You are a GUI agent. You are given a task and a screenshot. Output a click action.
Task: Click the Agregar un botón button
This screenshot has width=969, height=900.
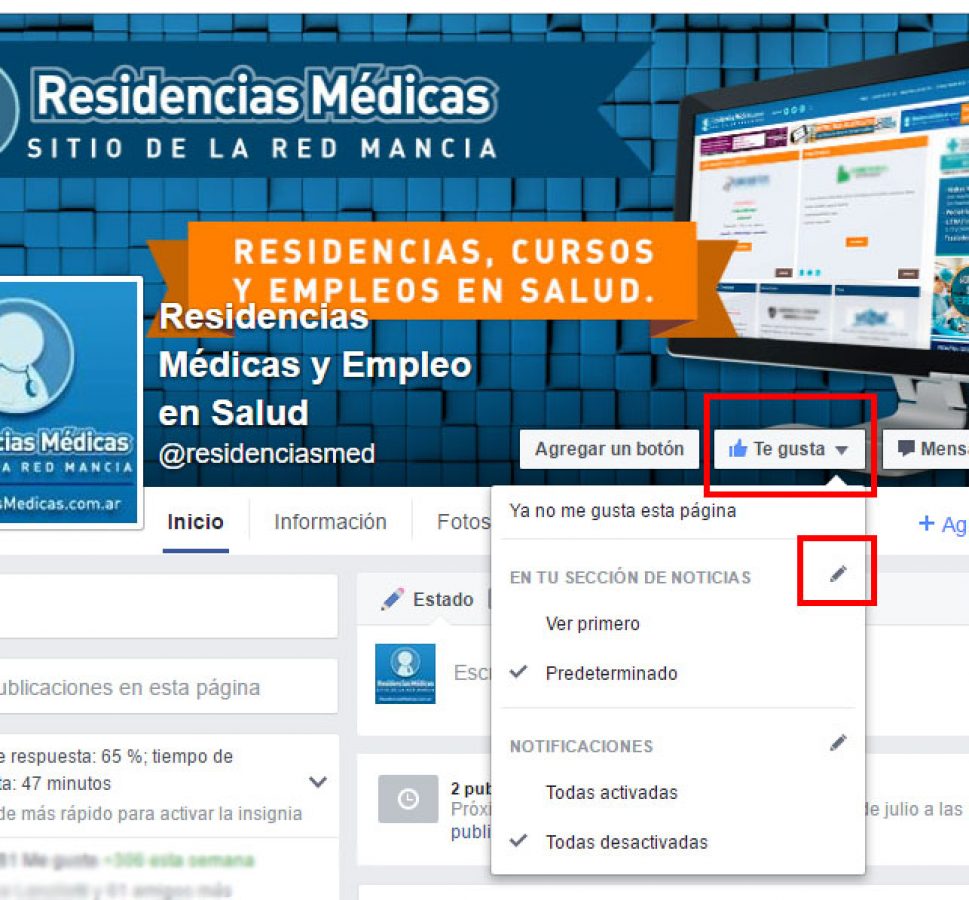(x=609, y=449)
